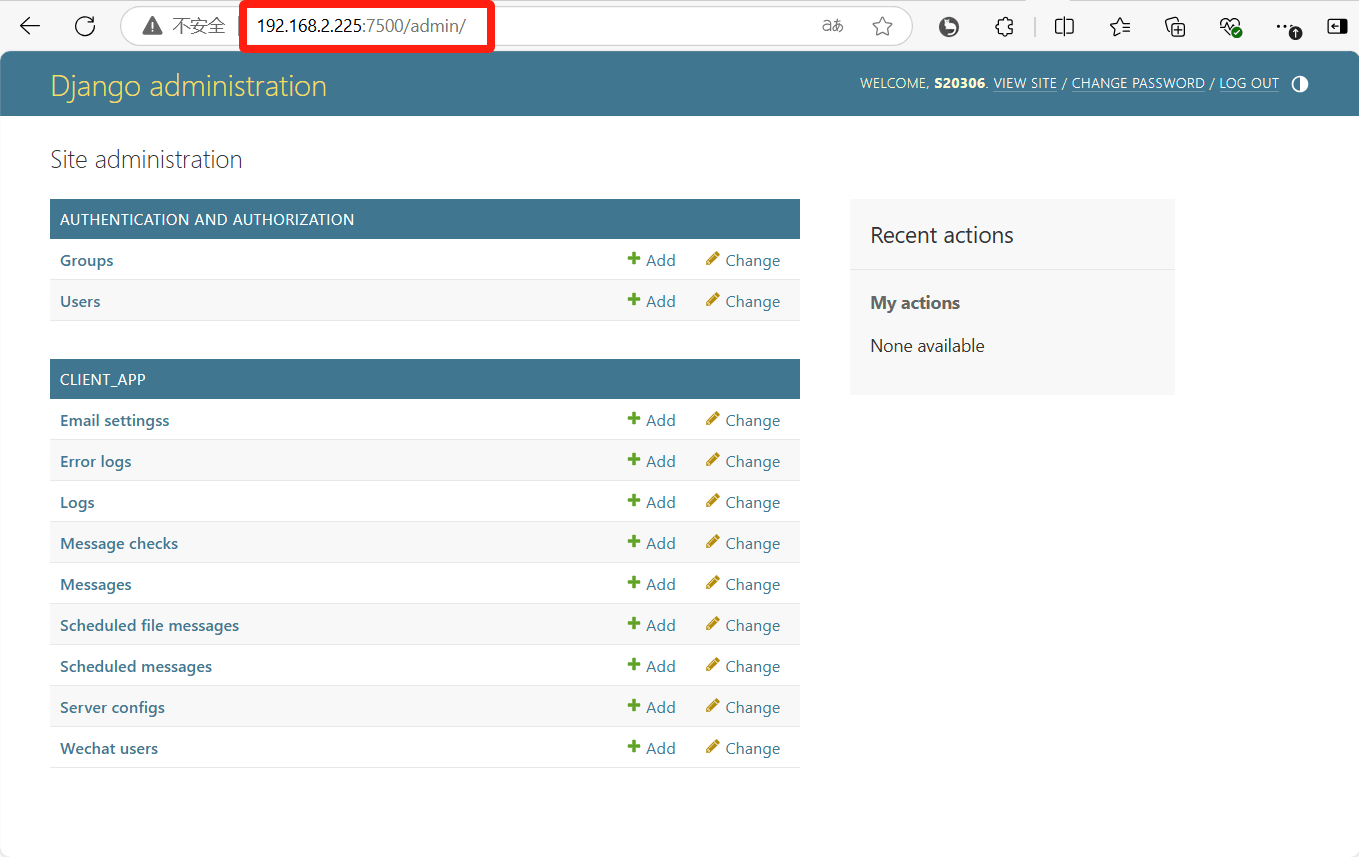Open the browser extensions puzzle icon
1359x857 pixels.
click(x=1005, y=27)
